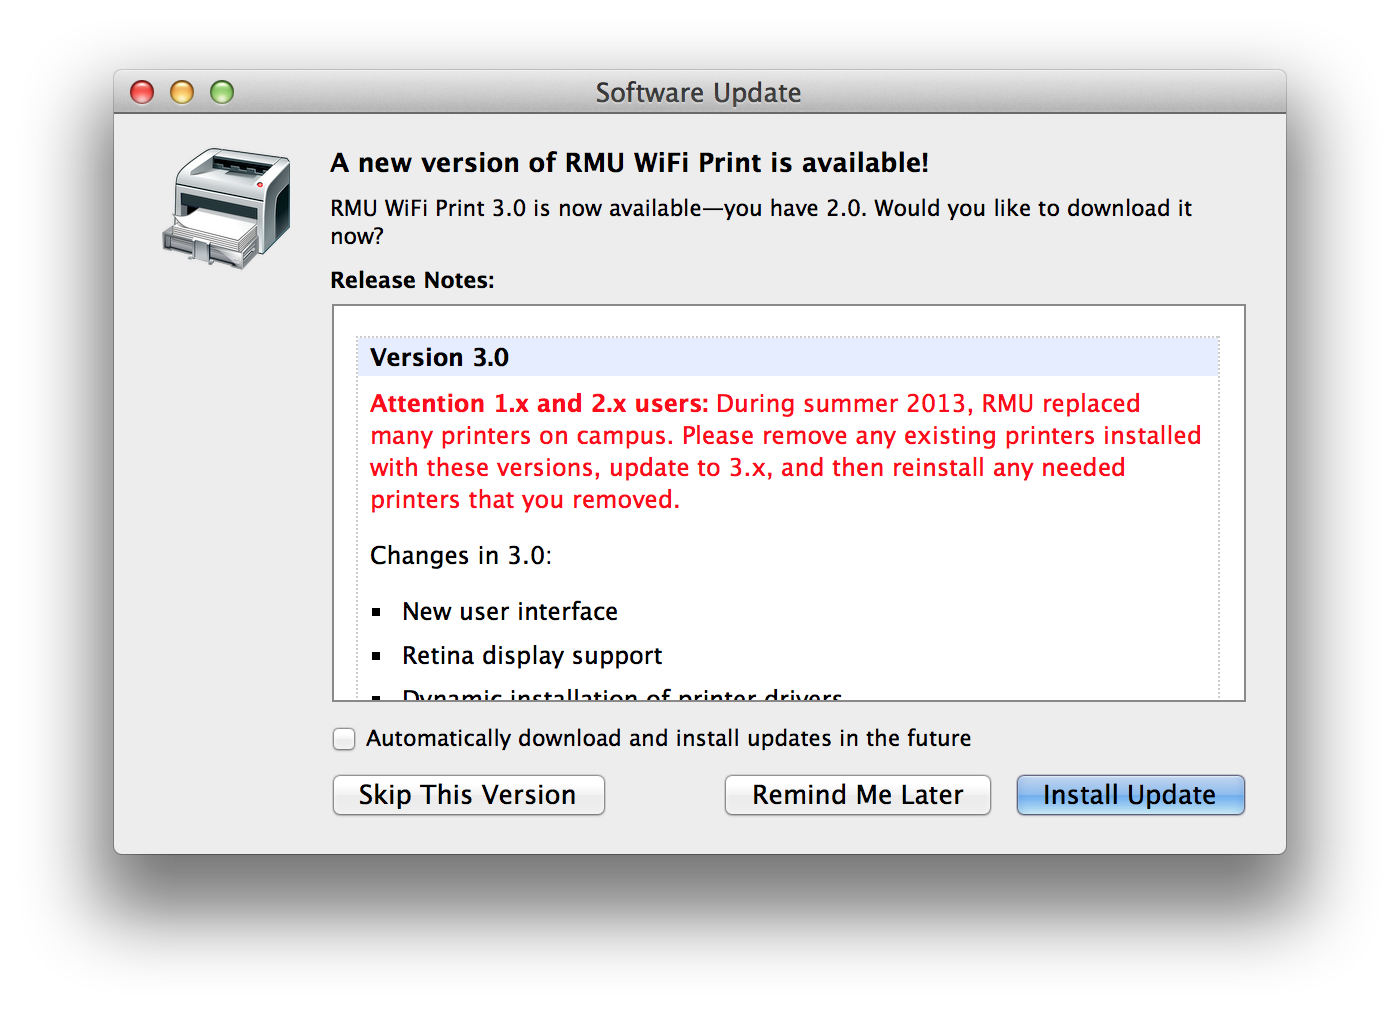Click the red "printers that you removed." line
This screenshot has width=1400, height=1012.
pos(524,500)
